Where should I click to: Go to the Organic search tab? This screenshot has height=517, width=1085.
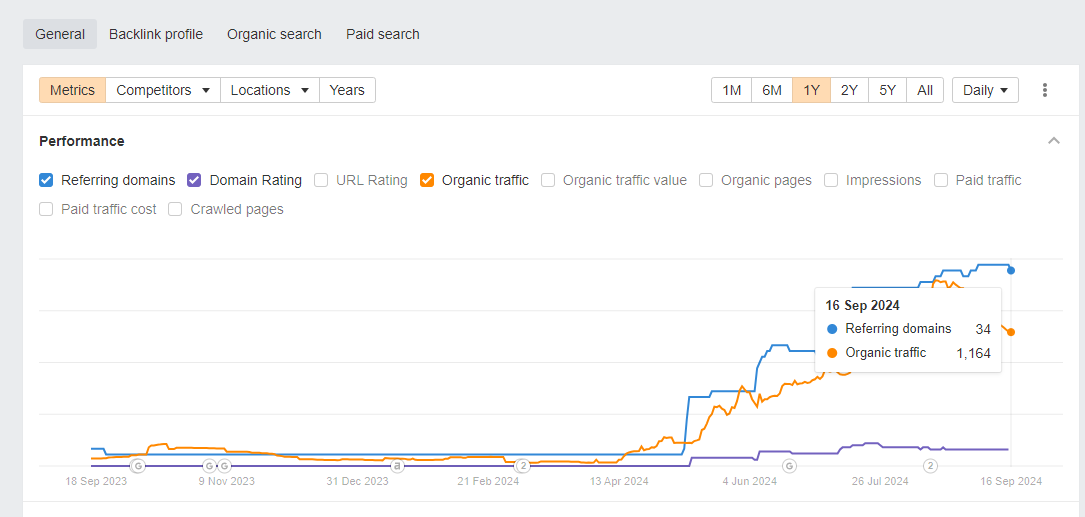[x=274, y=34]
